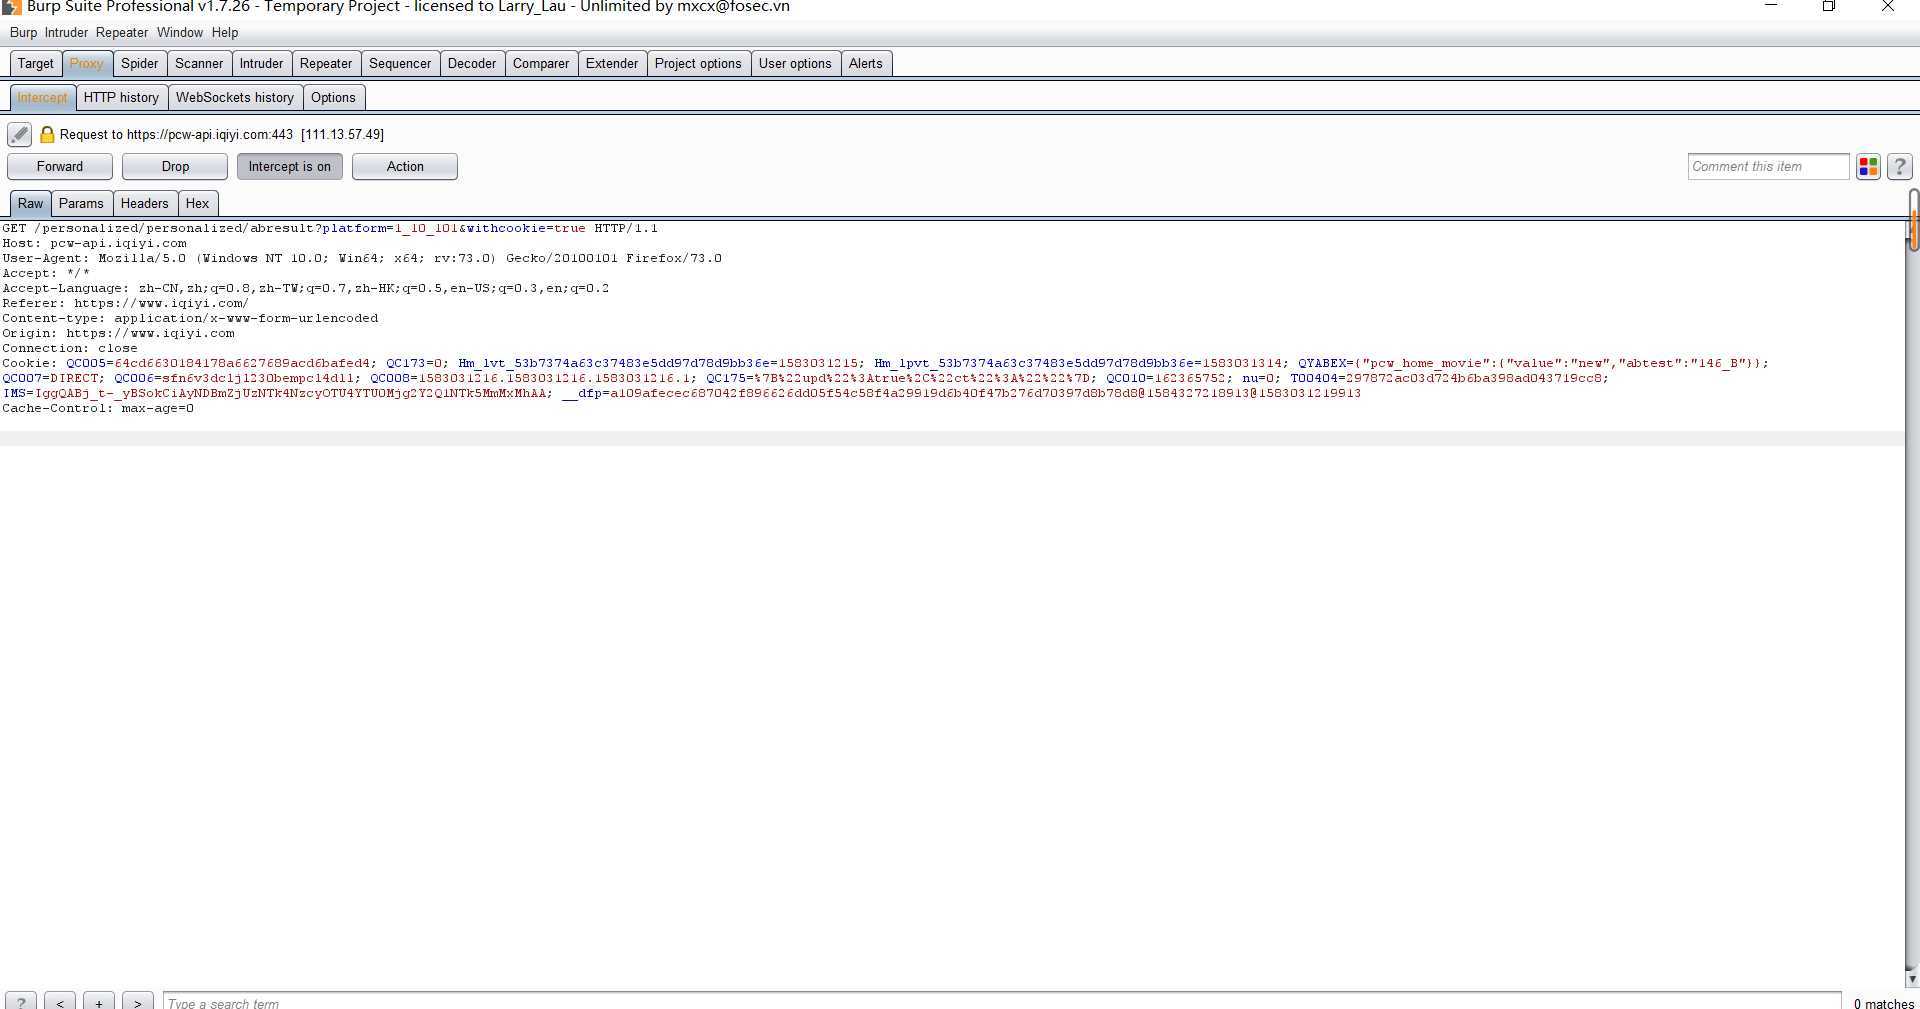The width and height of the screenshot is (1920, 1009).
Task: Click the next match arrow button
Action: pos(137,1001)
